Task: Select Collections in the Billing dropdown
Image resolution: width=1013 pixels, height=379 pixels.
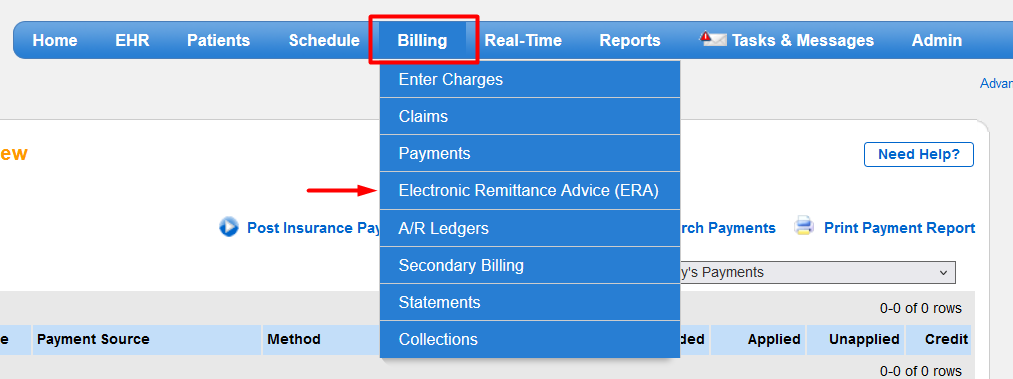Action: coord(530,339)
